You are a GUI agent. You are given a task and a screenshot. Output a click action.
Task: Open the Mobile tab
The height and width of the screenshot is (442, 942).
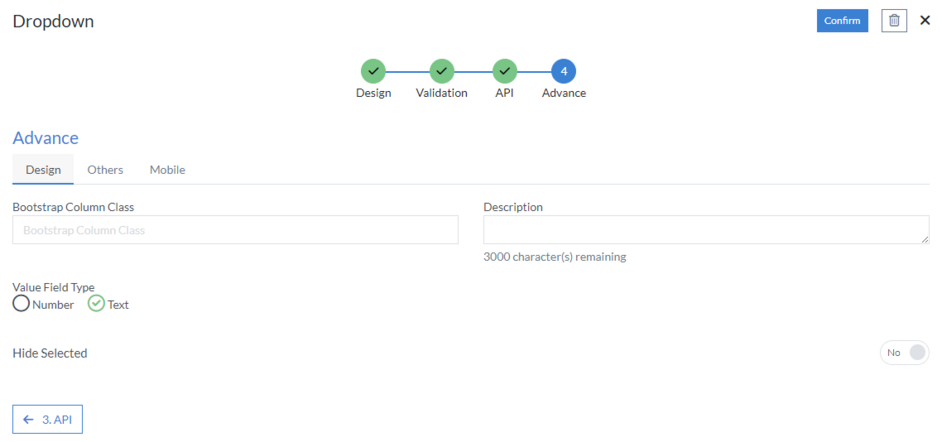click(167, 170)
